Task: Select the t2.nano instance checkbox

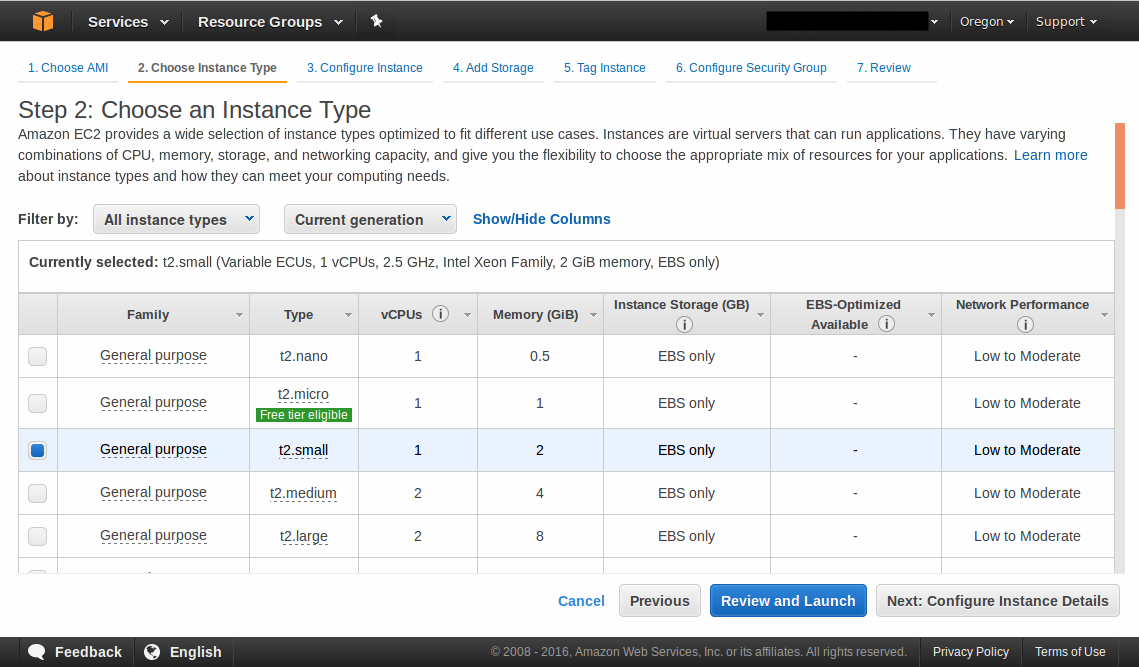Action: click(37, 356)
